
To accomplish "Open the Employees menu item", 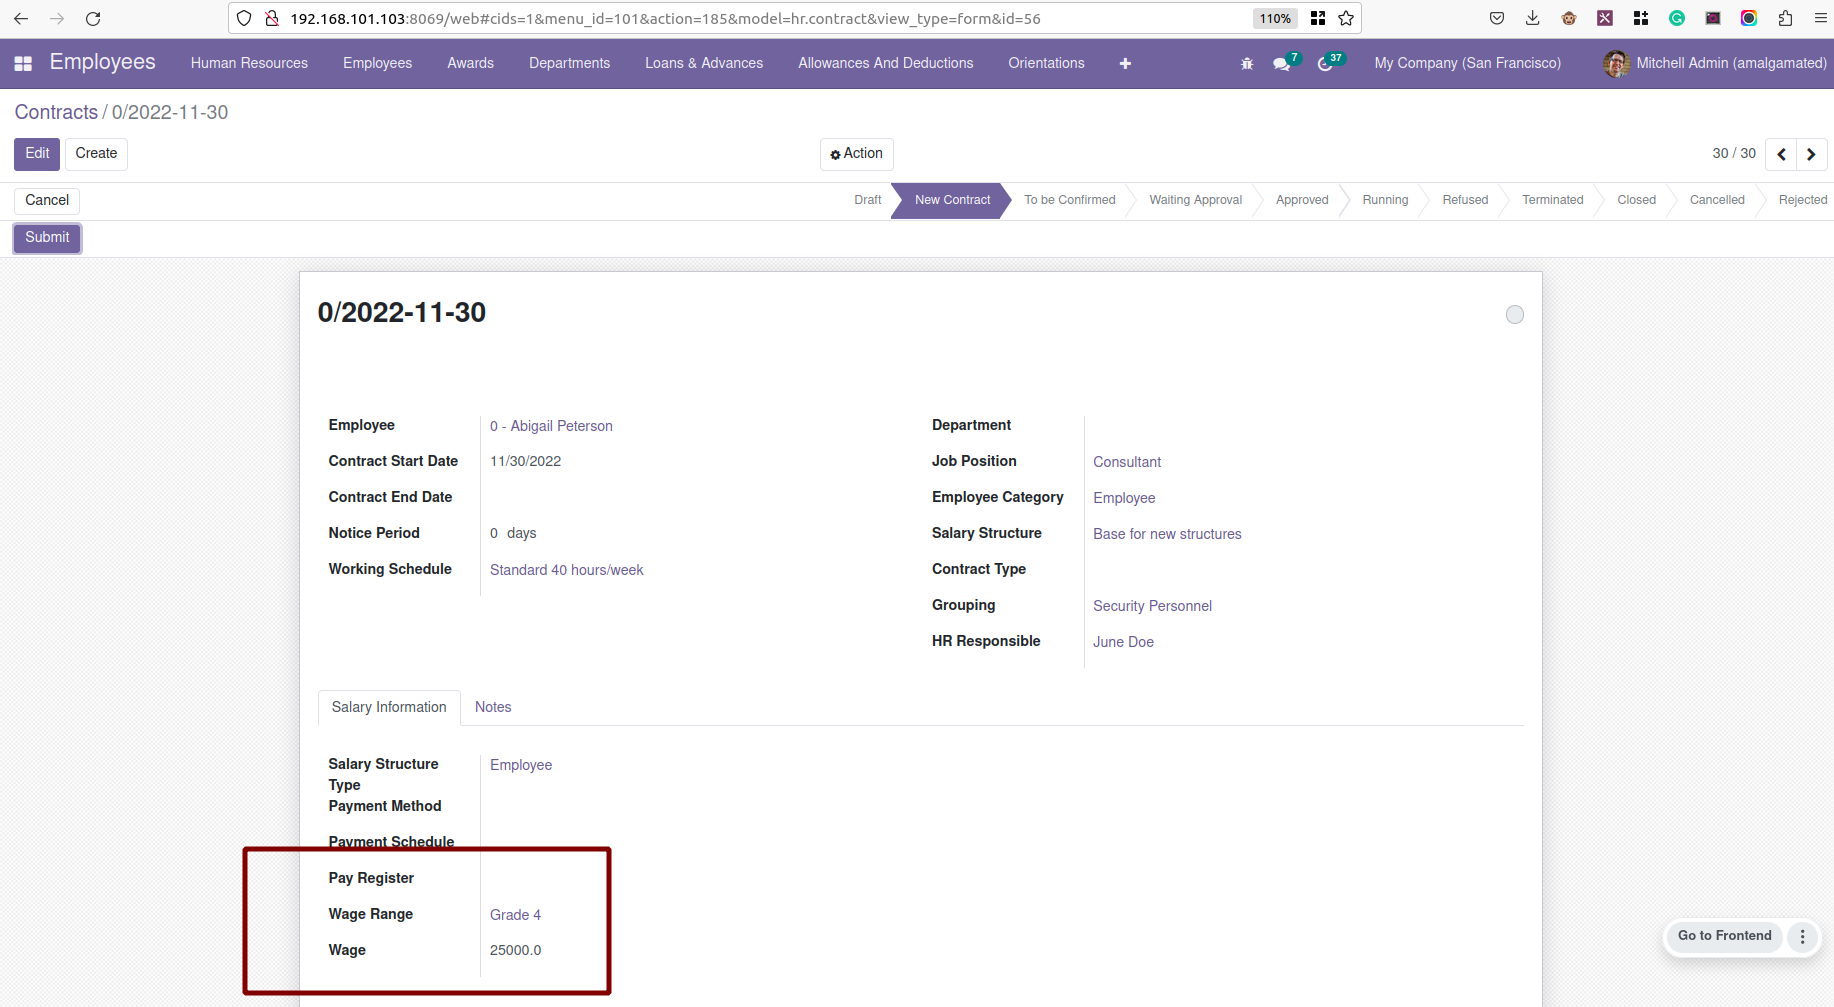I will 377,63.
